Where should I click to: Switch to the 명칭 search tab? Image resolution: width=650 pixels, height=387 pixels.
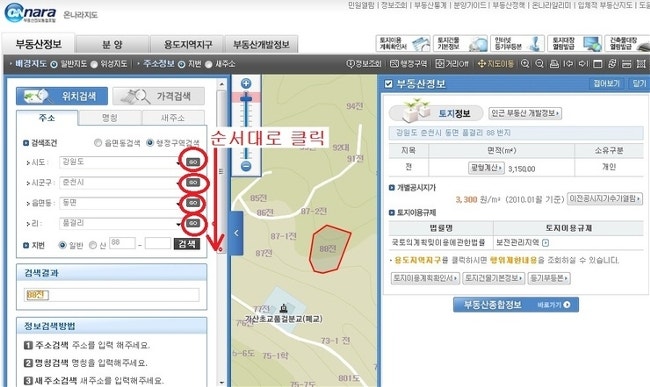pyautogui.click(x=110, y=118)
